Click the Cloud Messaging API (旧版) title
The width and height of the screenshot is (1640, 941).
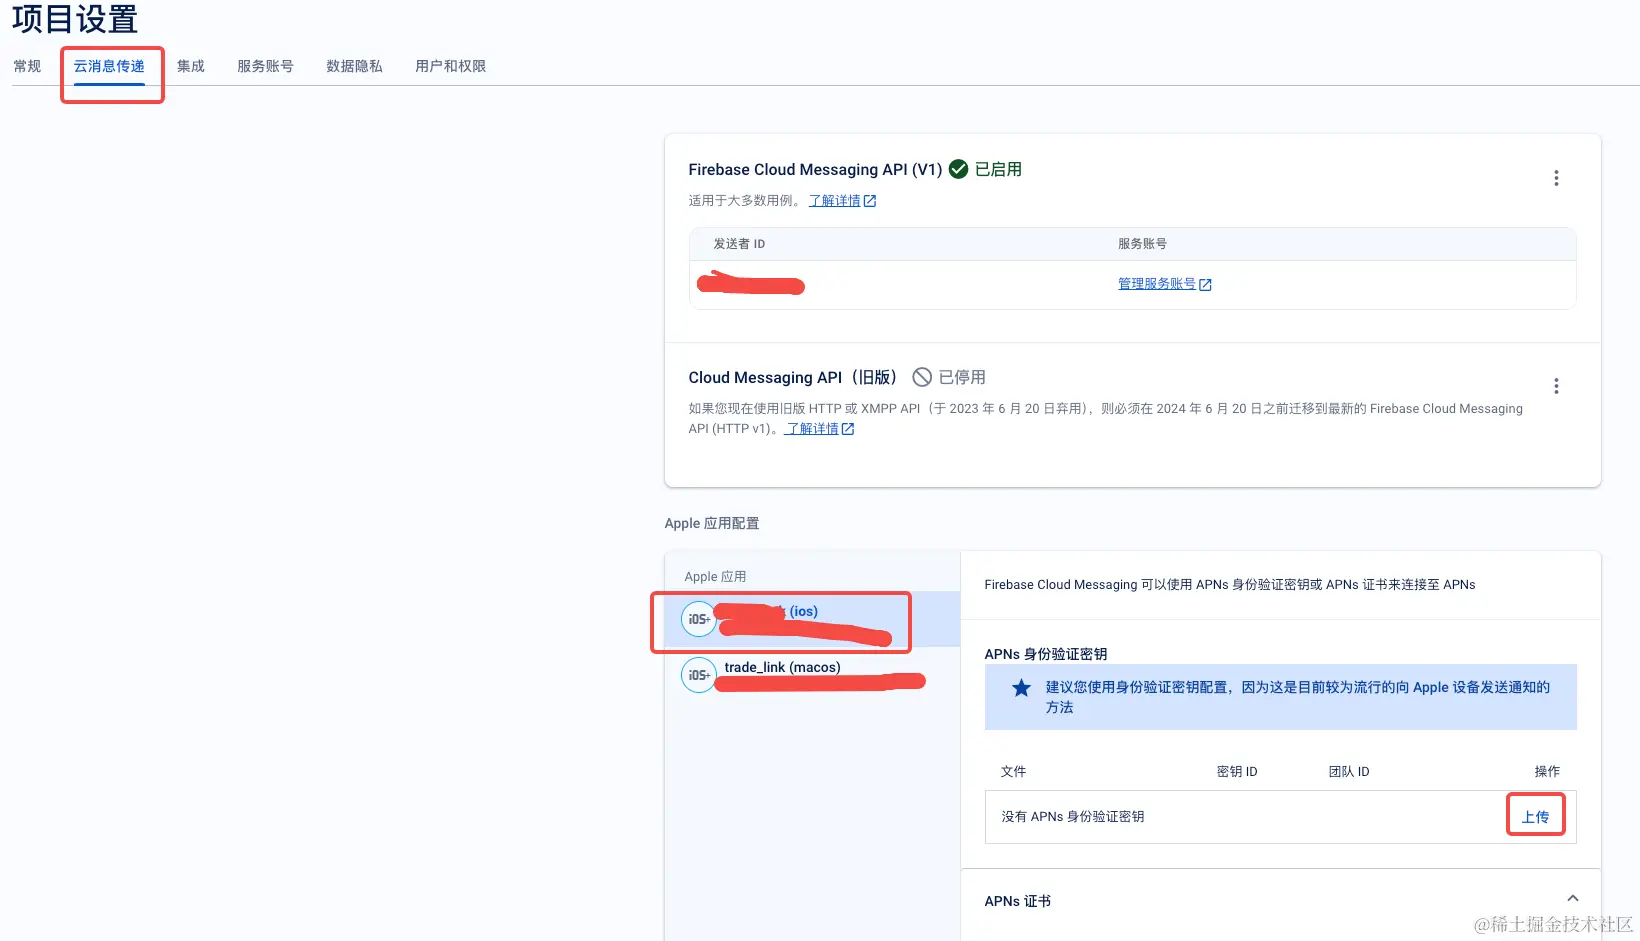pyautogui.click(x=792, y=377)
